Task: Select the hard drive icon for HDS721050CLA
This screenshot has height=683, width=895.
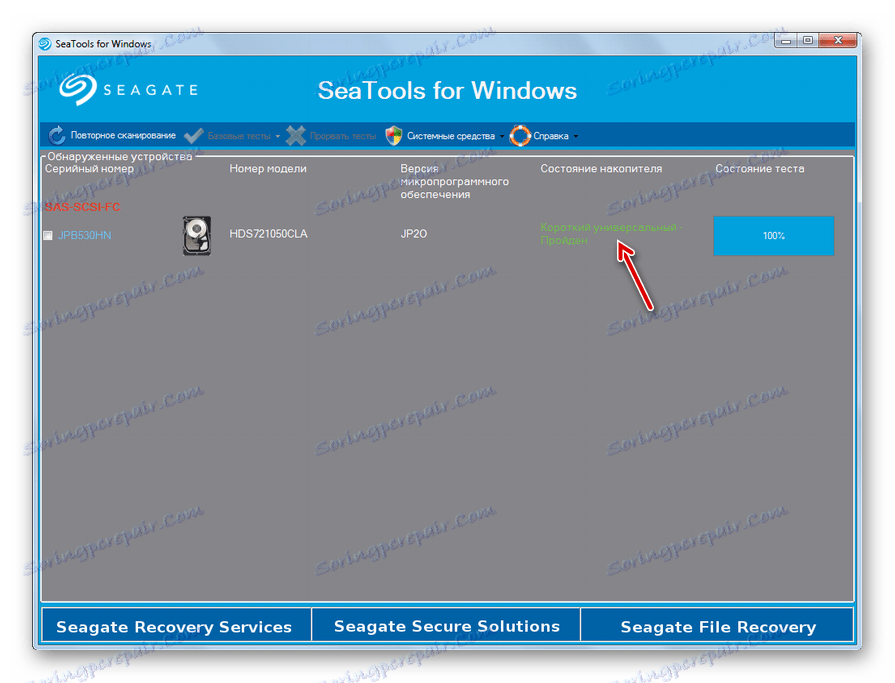Action: pos(197,235)
